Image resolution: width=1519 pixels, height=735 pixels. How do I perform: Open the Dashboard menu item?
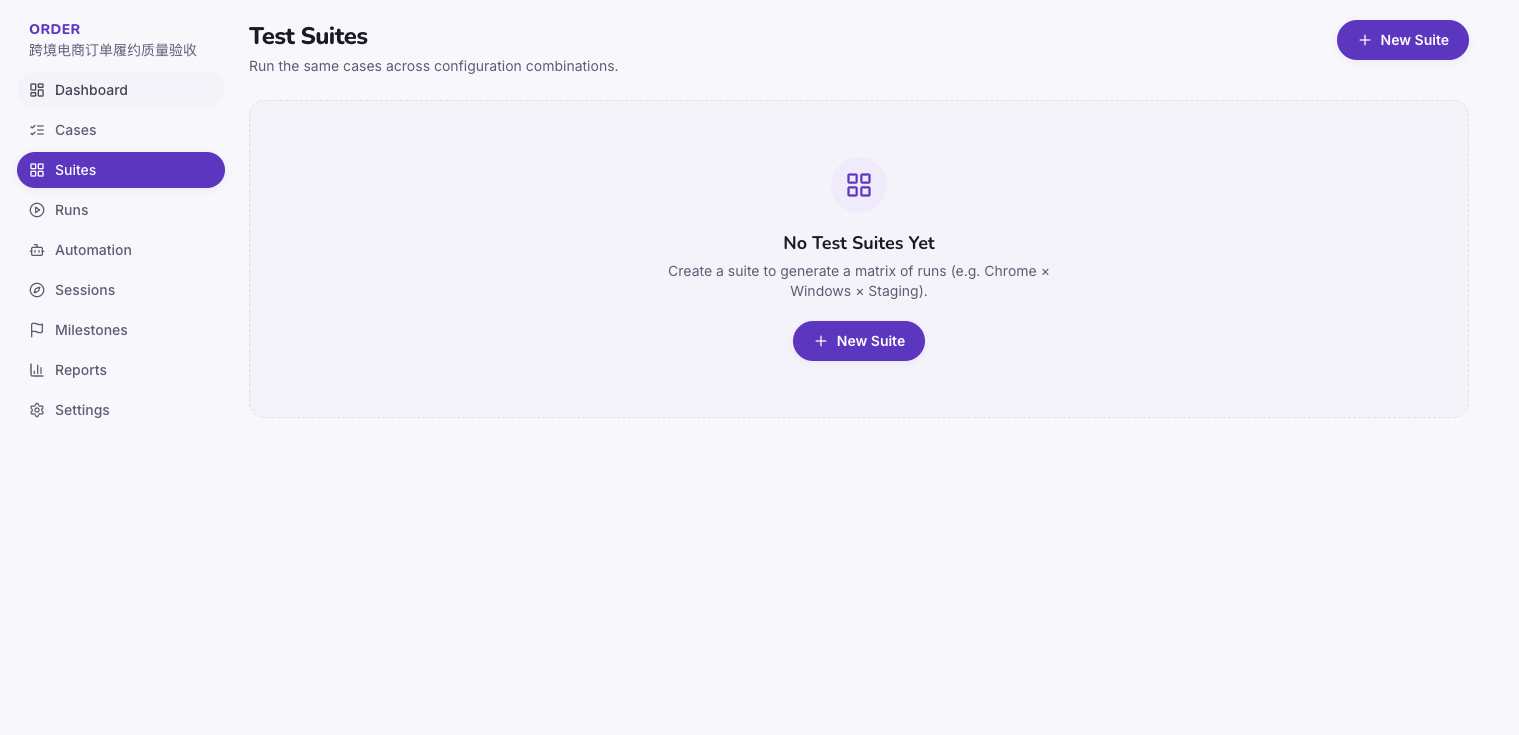pyautogui.click(x=121, y=90)
